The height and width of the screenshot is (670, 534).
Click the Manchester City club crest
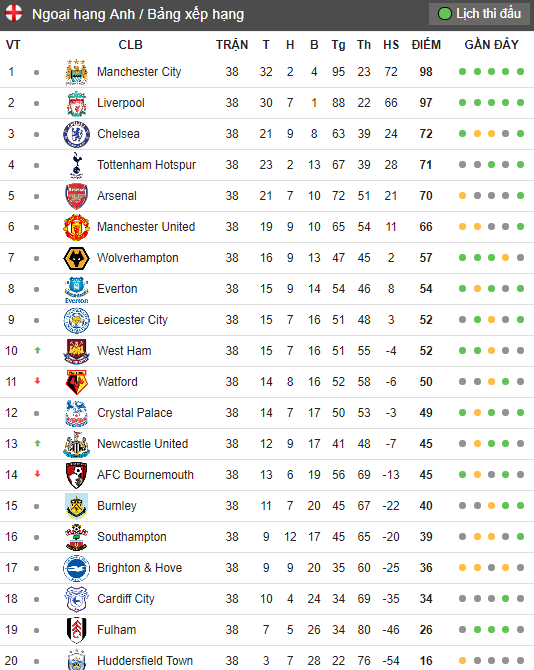[76, 72]
